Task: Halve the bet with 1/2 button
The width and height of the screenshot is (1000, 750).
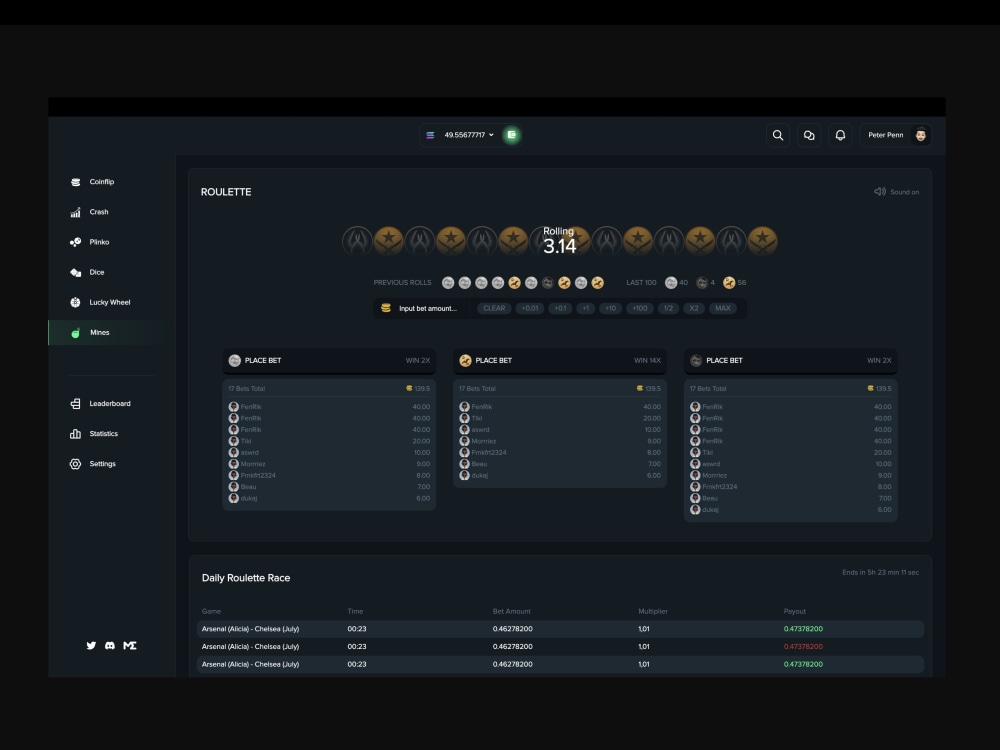Action: point(668,309)
